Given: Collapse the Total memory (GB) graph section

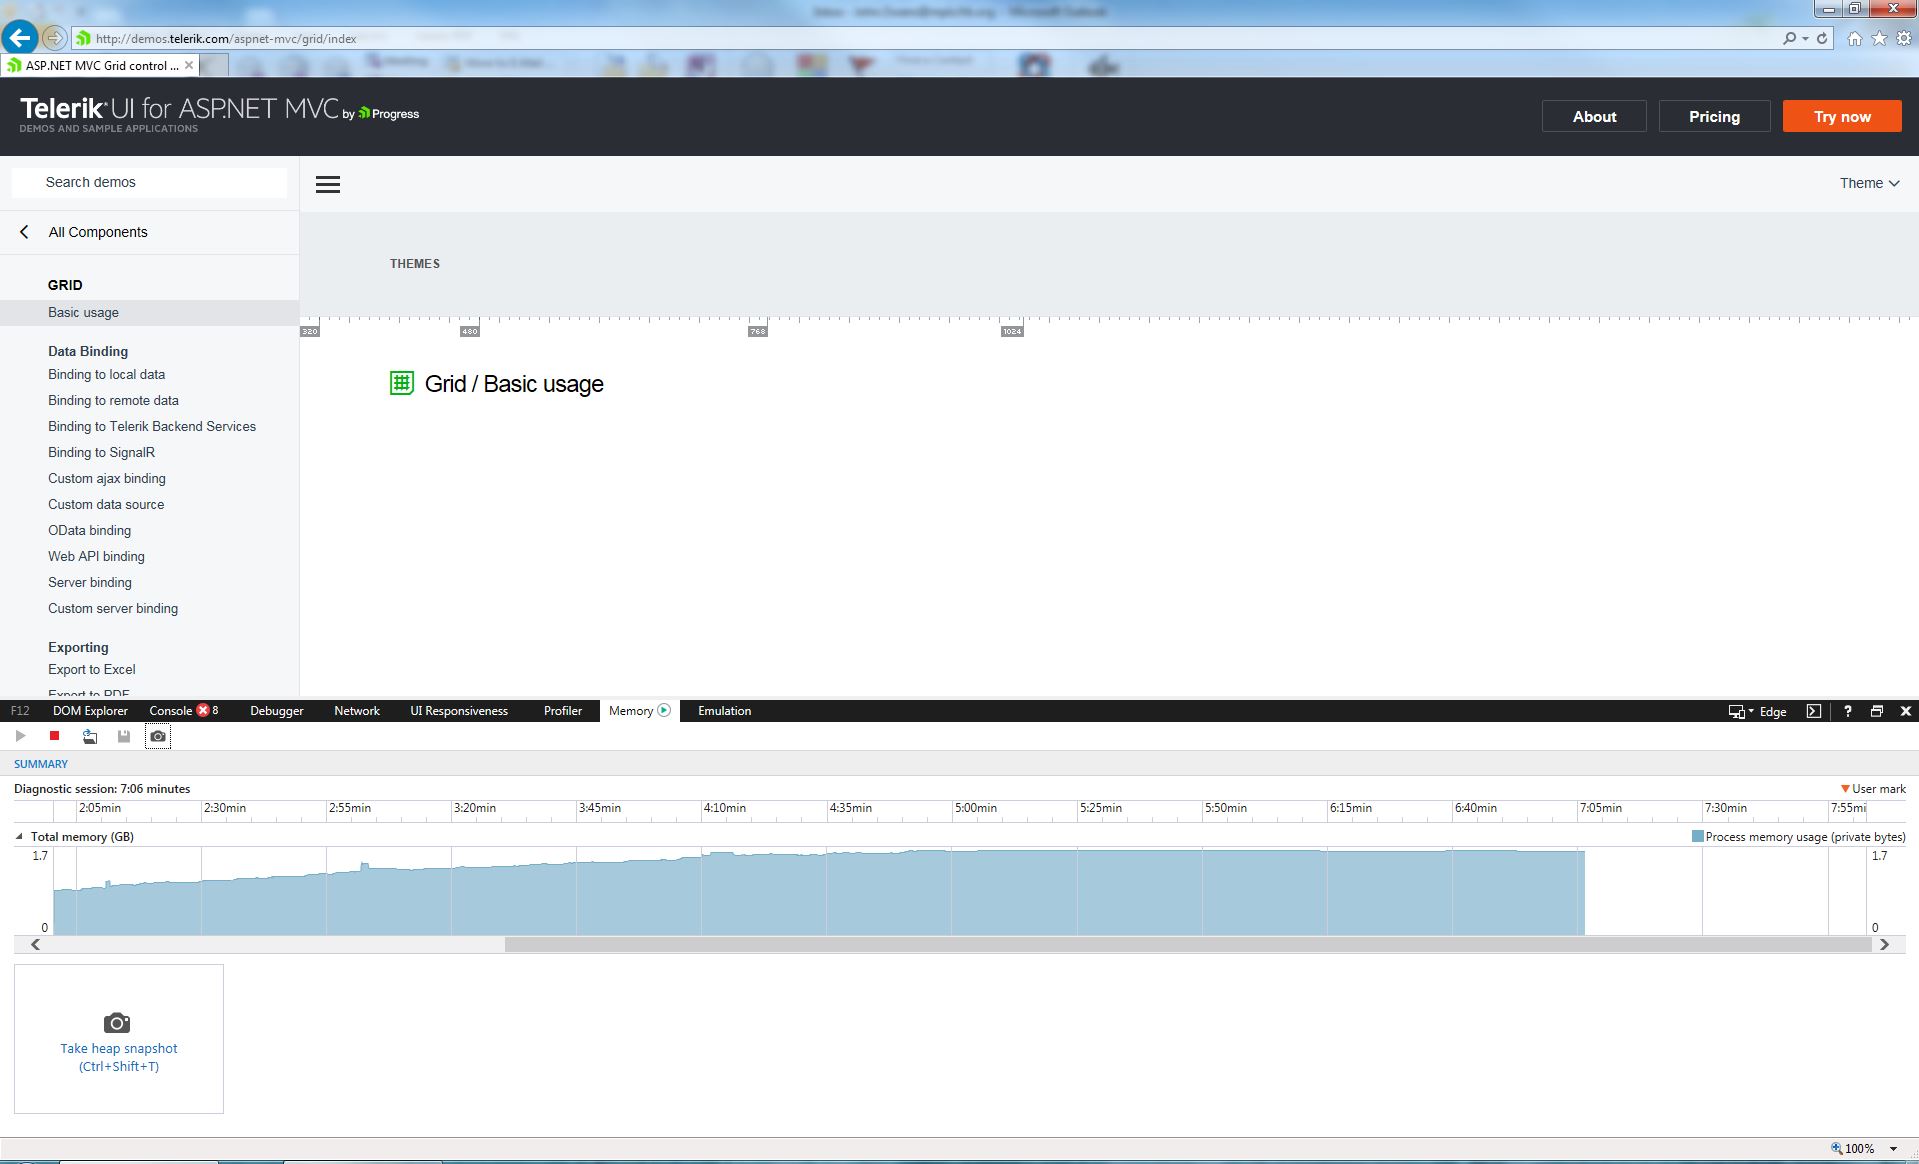Looking at the screenshot, I should click(x=19, y=836).
